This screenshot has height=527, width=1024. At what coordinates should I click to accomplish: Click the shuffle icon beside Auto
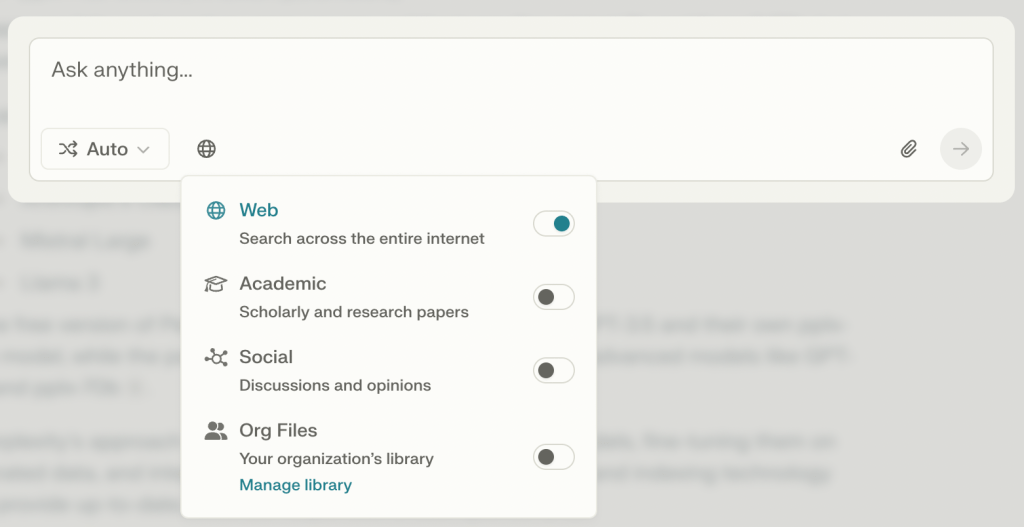pyautogui.click(x=68, y=149)
